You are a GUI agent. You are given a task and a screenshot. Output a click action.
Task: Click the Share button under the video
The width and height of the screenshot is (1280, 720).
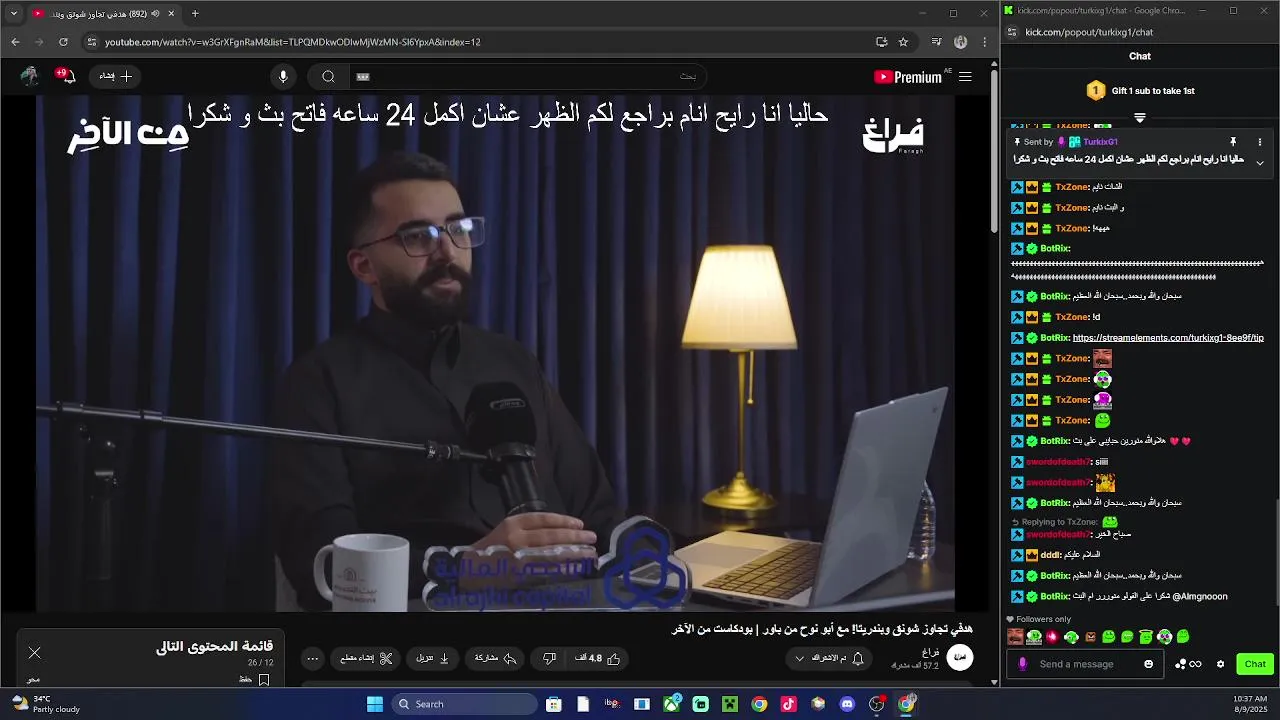coord(496,658)
